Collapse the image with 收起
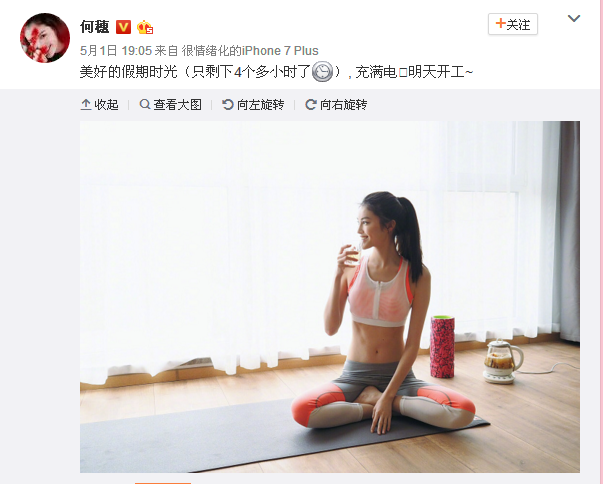 click(99, 105)
